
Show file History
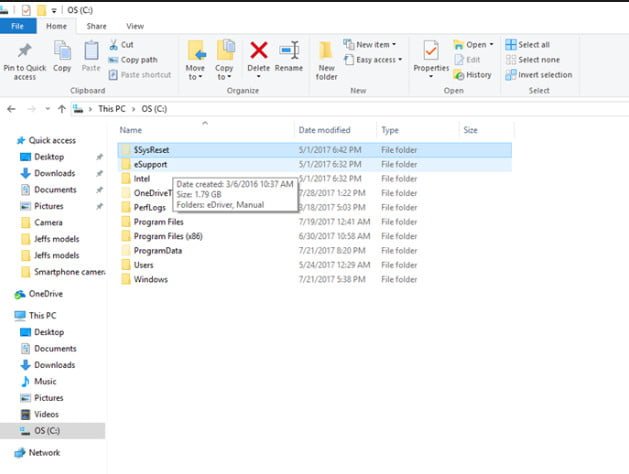coord(473,75)
